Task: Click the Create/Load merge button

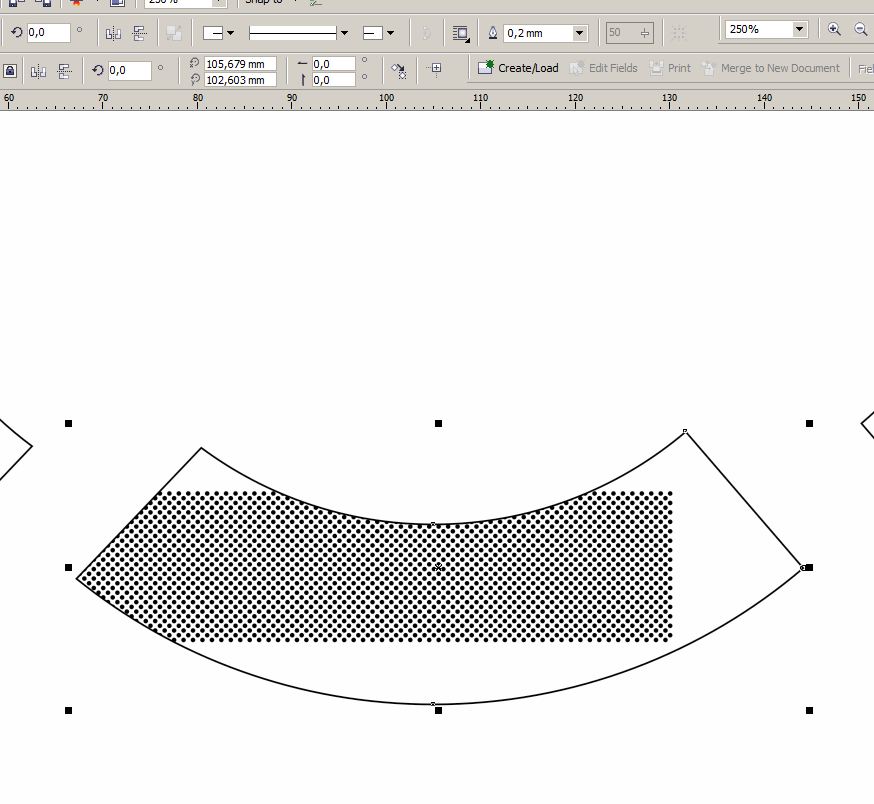Action: tap(518, 68)
